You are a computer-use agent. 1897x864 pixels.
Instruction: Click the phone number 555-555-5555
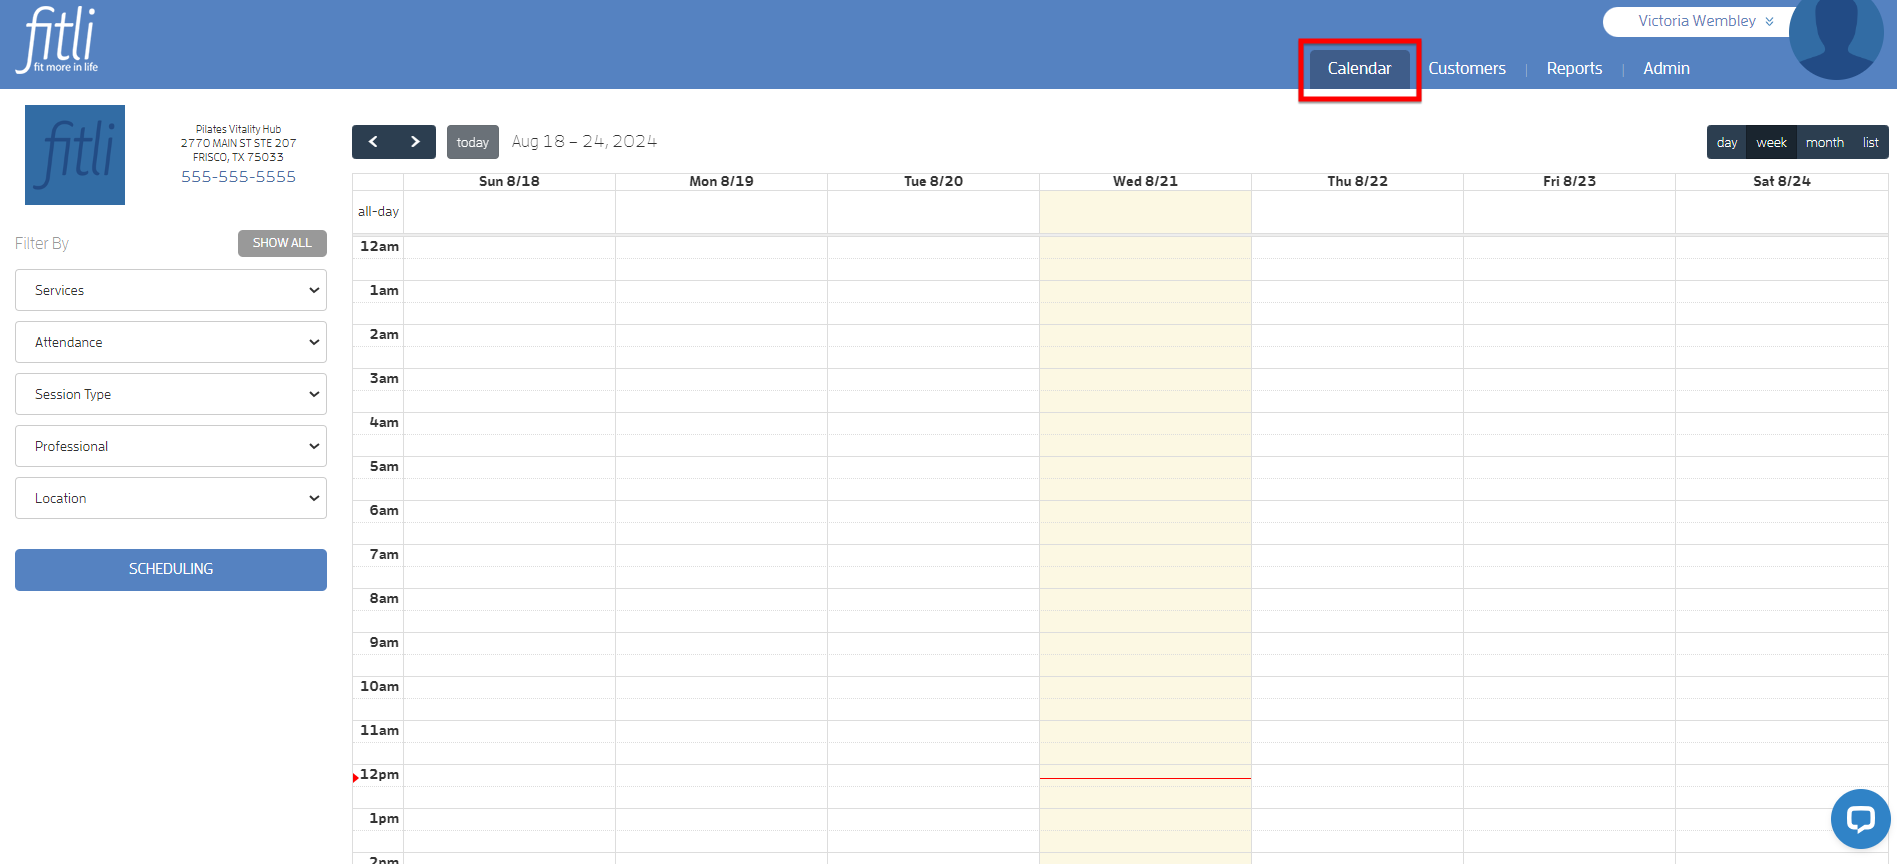(x=238, y=176)
